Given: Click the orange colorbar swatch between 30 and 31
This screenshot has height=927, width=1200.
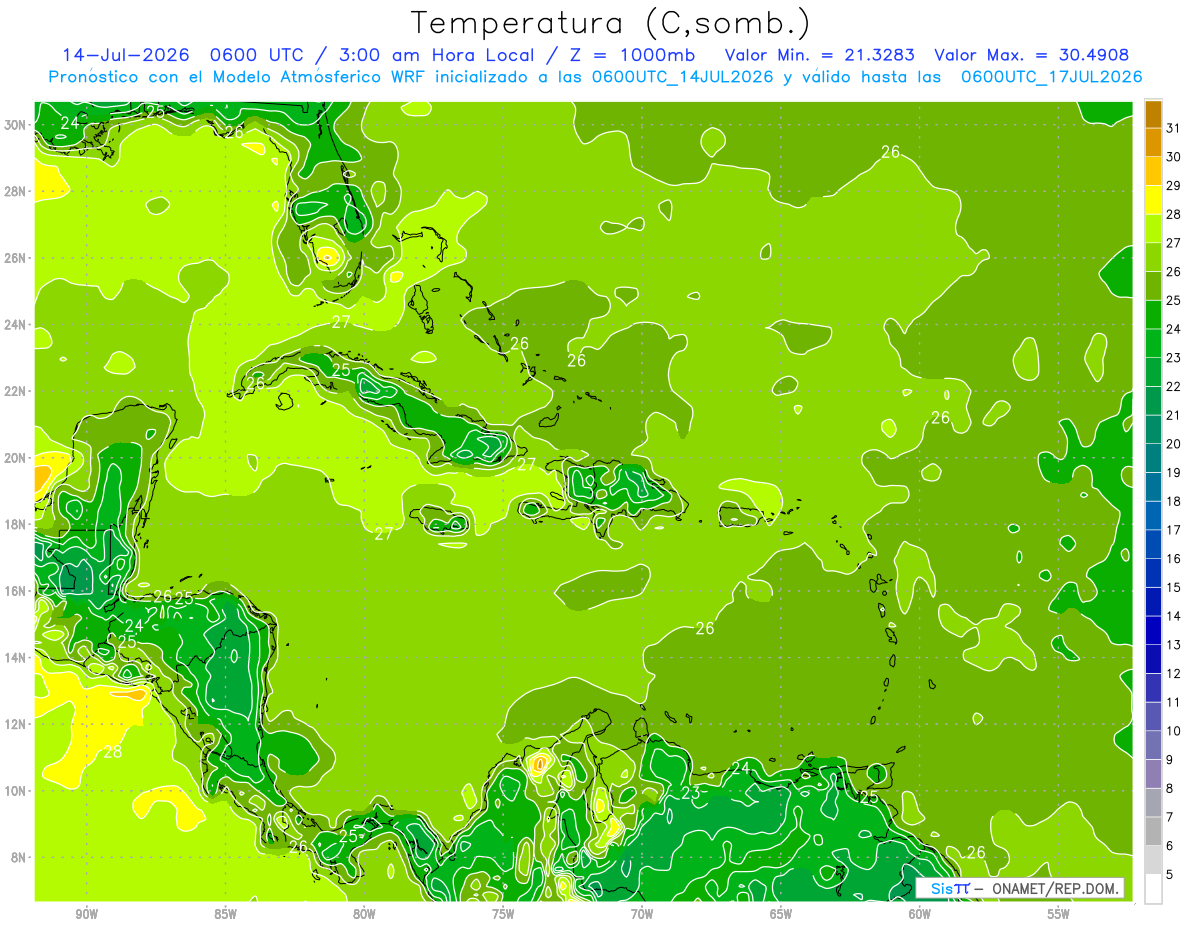Looking at the screenshot, I should pos(1153,143).
